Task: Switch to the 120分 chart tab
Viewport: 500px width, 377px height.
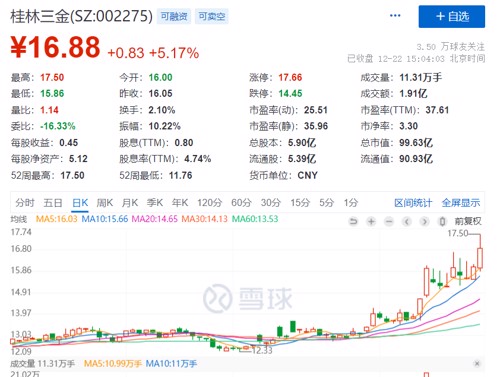Action: coord(209,203)
